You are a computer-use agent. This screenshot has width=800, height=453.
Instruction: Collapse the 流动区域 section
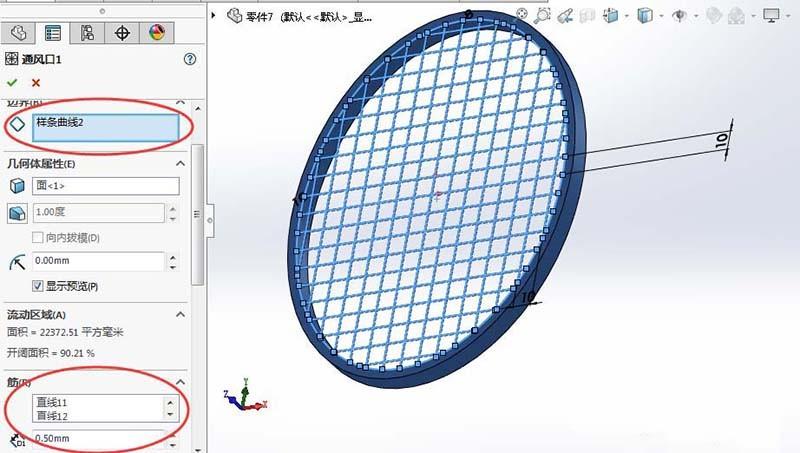pyautogui.click(x=181, y=314)
